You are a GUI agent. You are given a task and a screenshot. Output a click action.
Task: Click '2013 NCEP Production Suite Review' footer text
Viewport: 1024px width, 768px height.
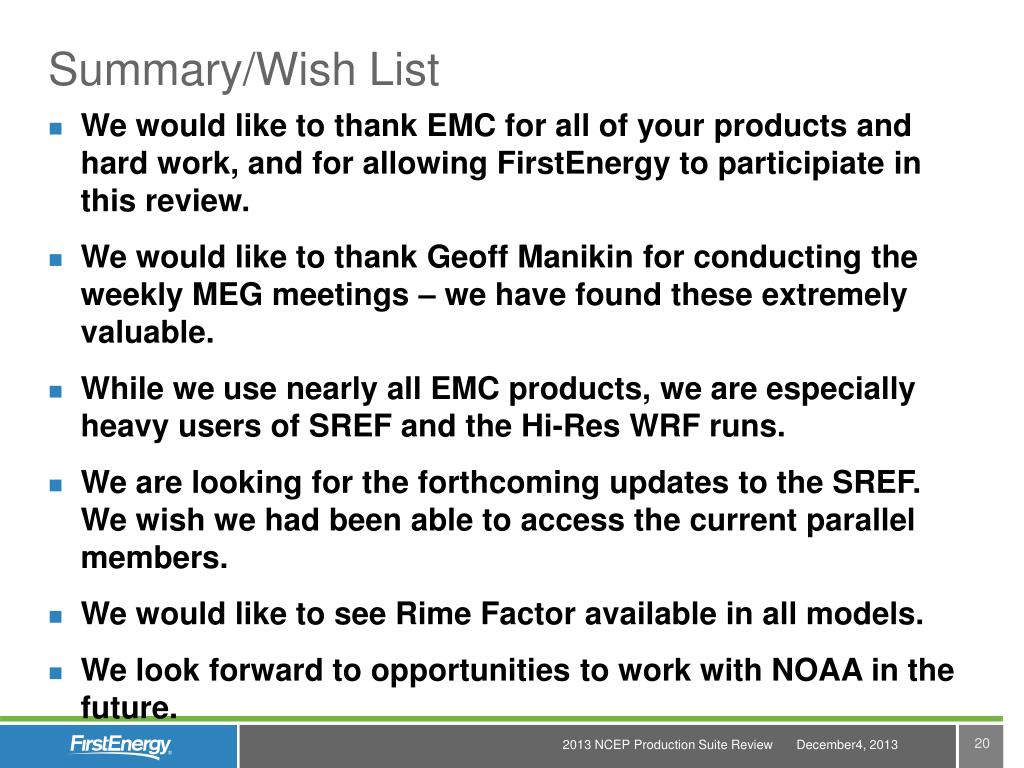pyautogui.click(x=667, y=744)
